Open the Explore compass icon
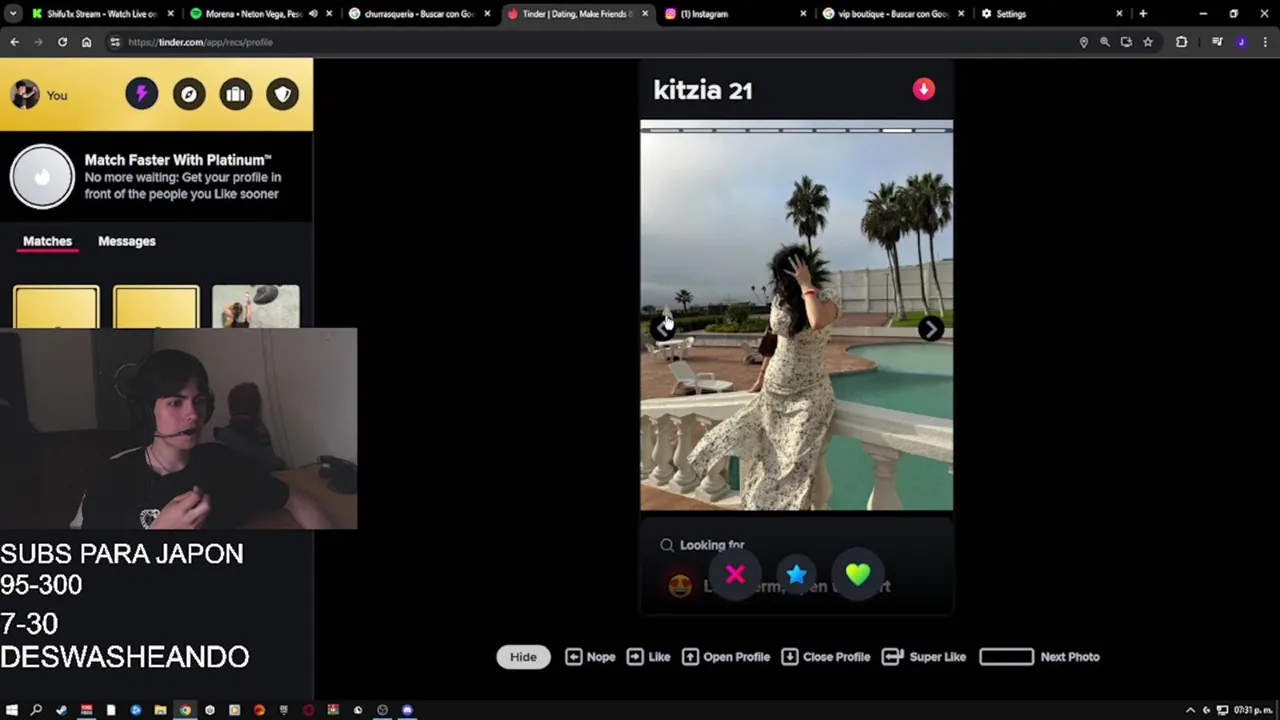1280x720 pixels. click(189, 94)
